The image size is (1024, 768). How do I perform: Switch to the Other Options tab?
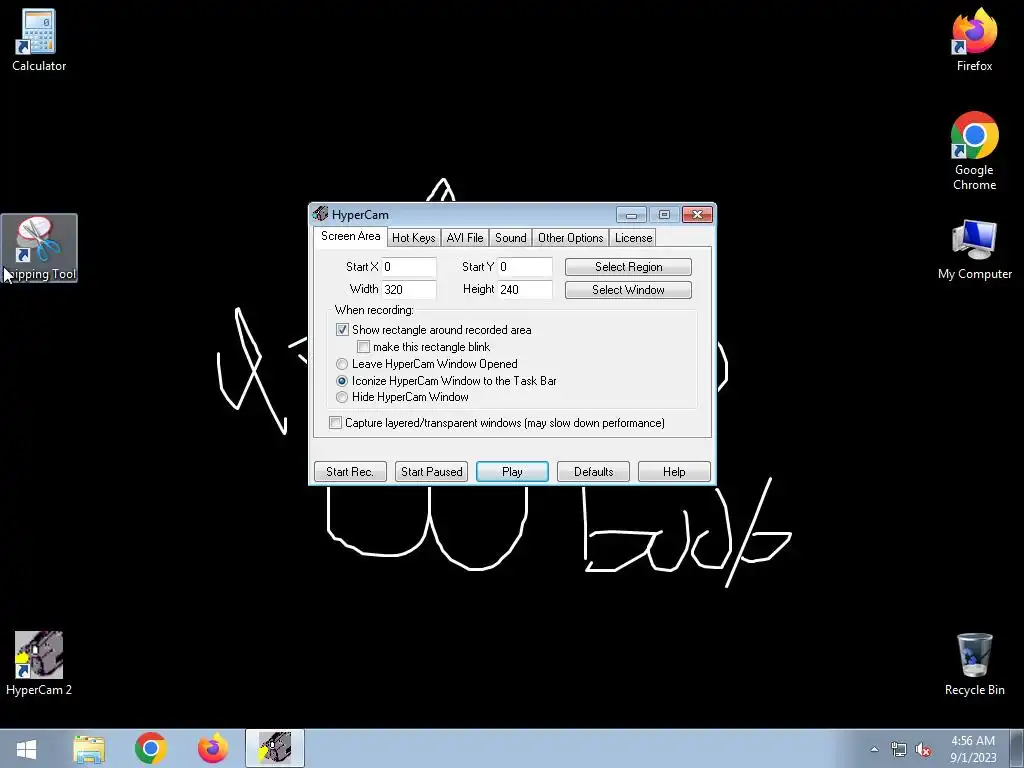pyautogui.click(x=571, y=238)
